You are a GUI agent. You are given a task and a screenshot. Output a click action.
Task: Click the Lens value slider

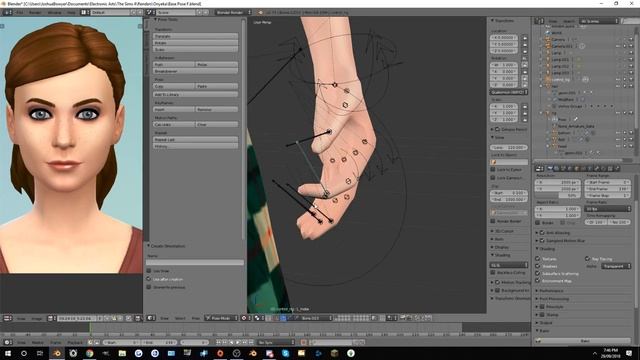pos(509,147)
